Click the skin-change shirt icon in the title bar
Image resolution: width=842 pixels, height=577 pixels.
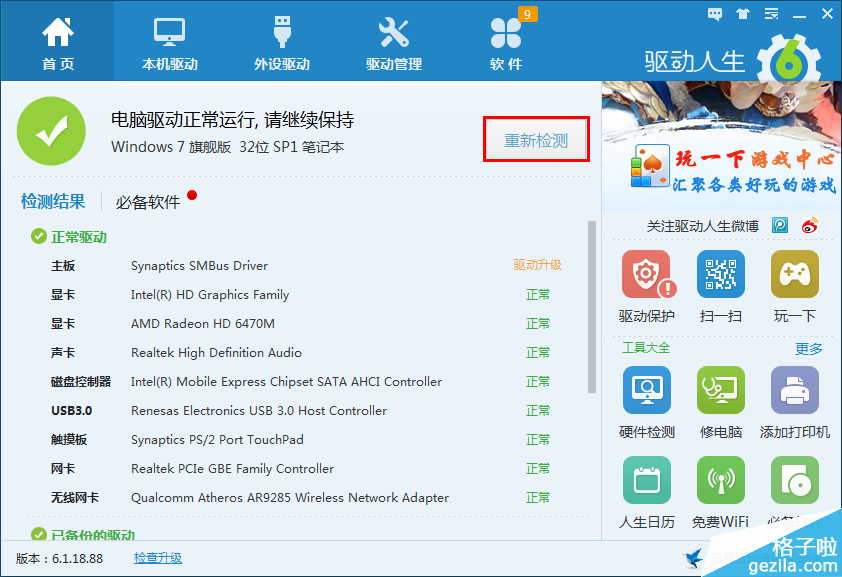[742, 14]
